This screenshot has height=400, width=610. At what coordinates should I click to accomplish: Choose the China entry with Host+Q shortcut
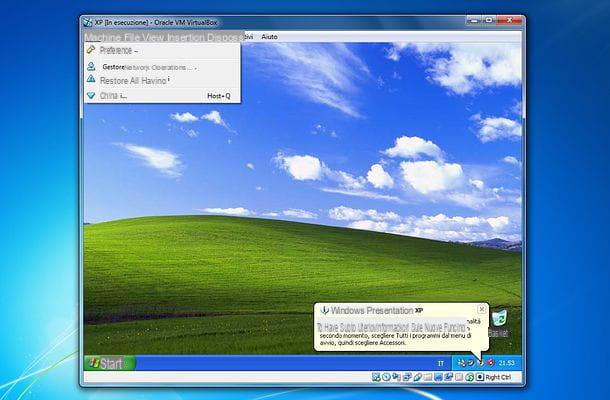[162, 95]
